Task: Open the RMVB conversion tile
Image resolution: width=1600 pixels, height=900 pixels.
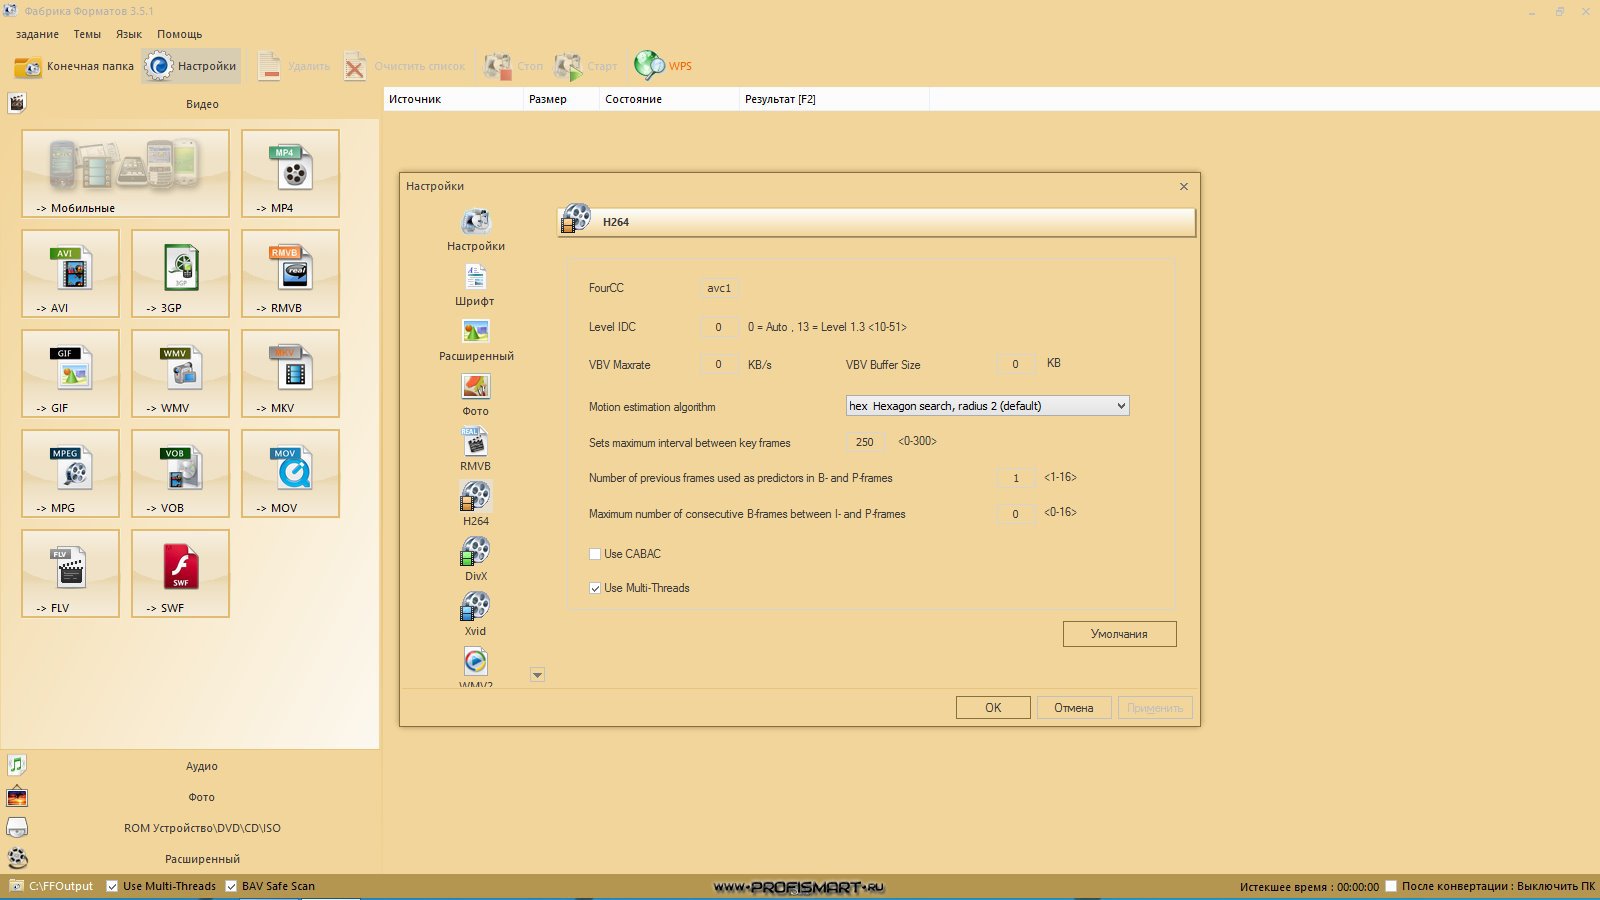Action: (290, 273)
